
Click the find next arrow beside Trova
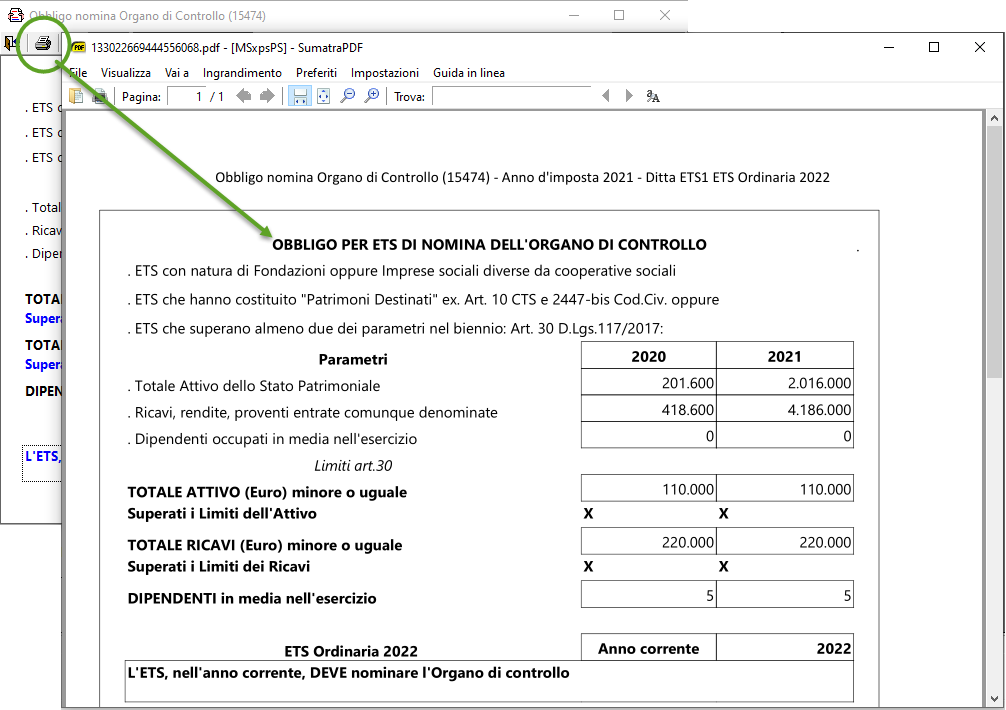pos(629,96)
